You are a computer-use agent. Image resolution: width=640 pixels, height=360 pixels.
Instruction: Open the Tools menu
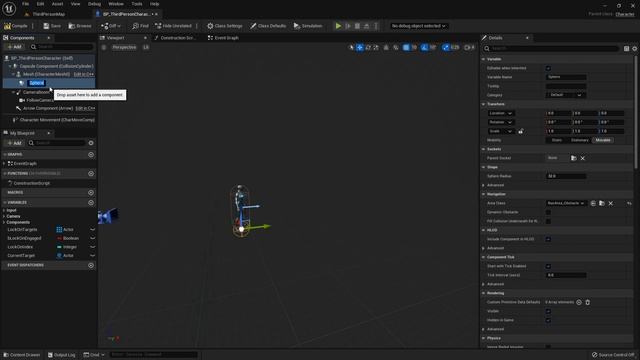137,4
